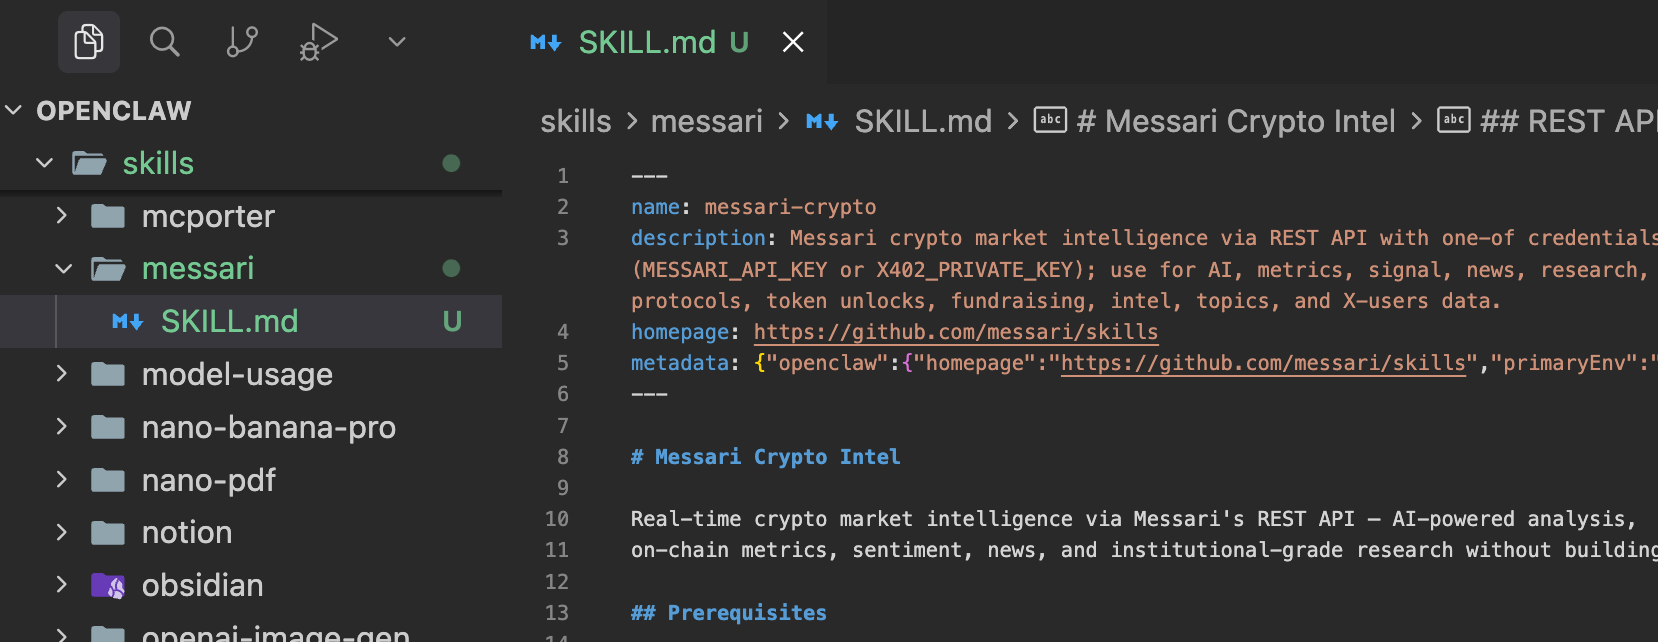Open the Run and Debug icon

pos(315,42)
